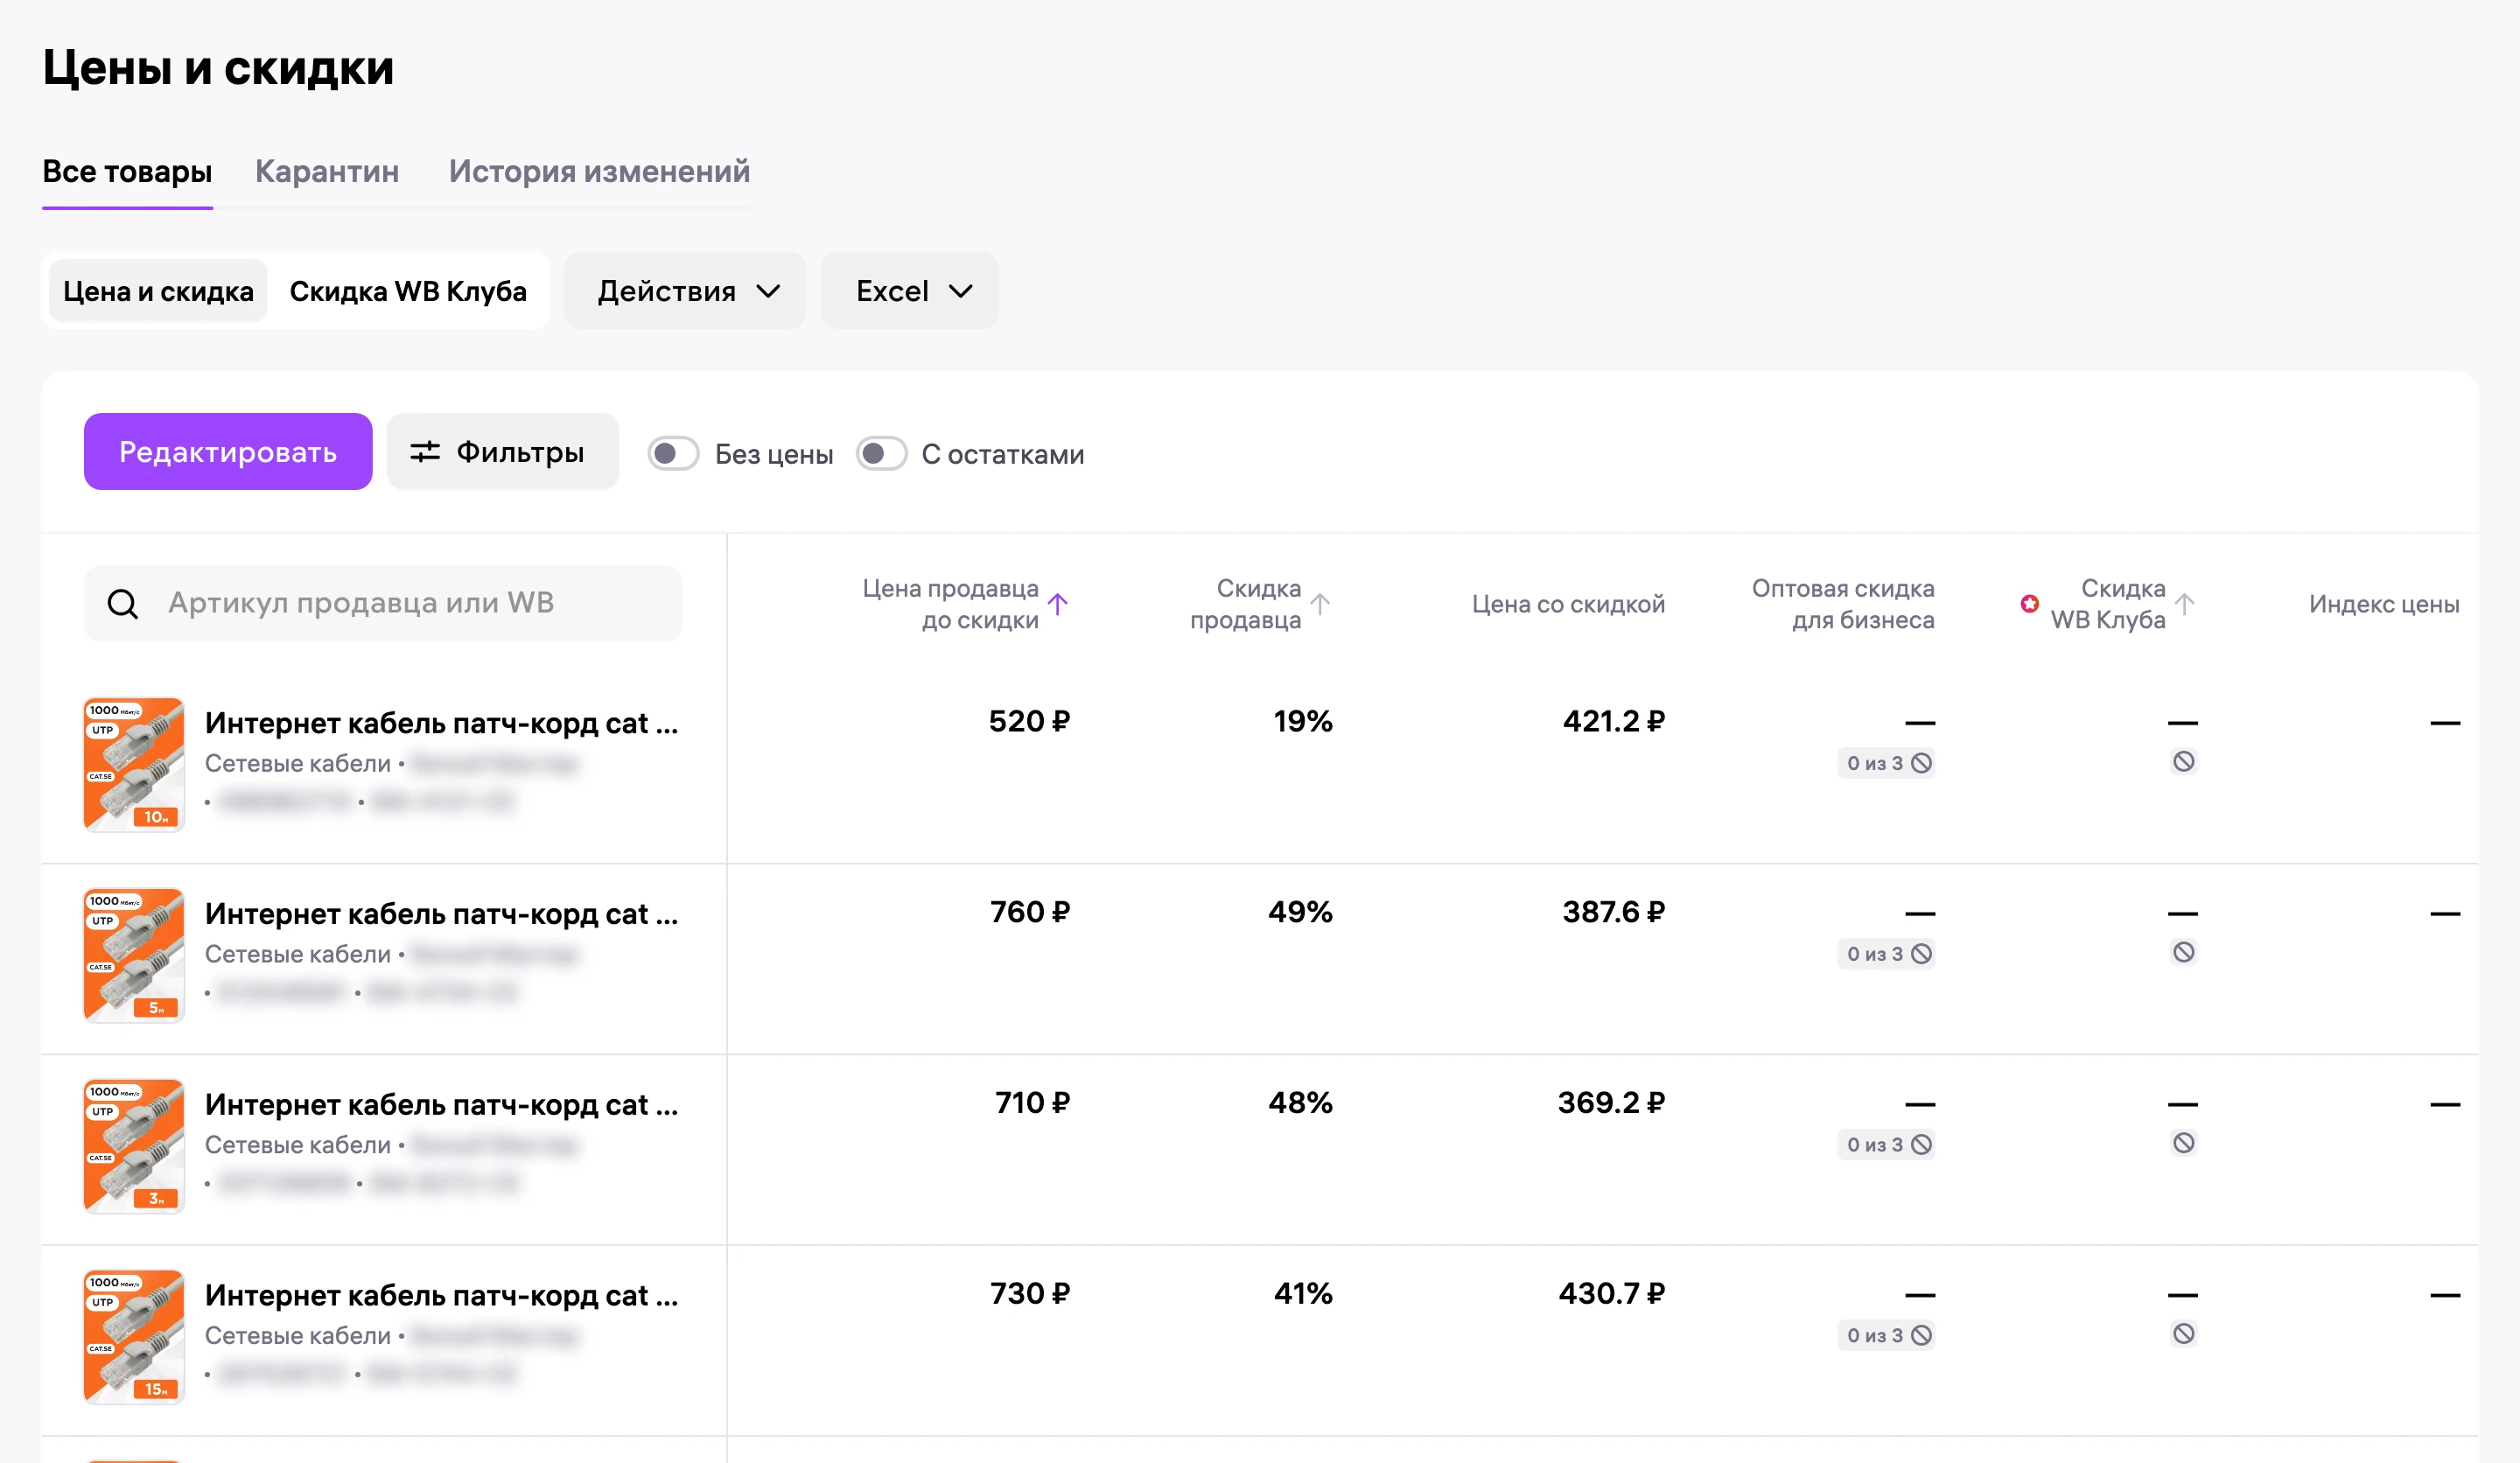Click 10m cable thumbnail in first row
Image resolution: width=2520 pixels, height=1463 pixels.
[x=134, y=764]
